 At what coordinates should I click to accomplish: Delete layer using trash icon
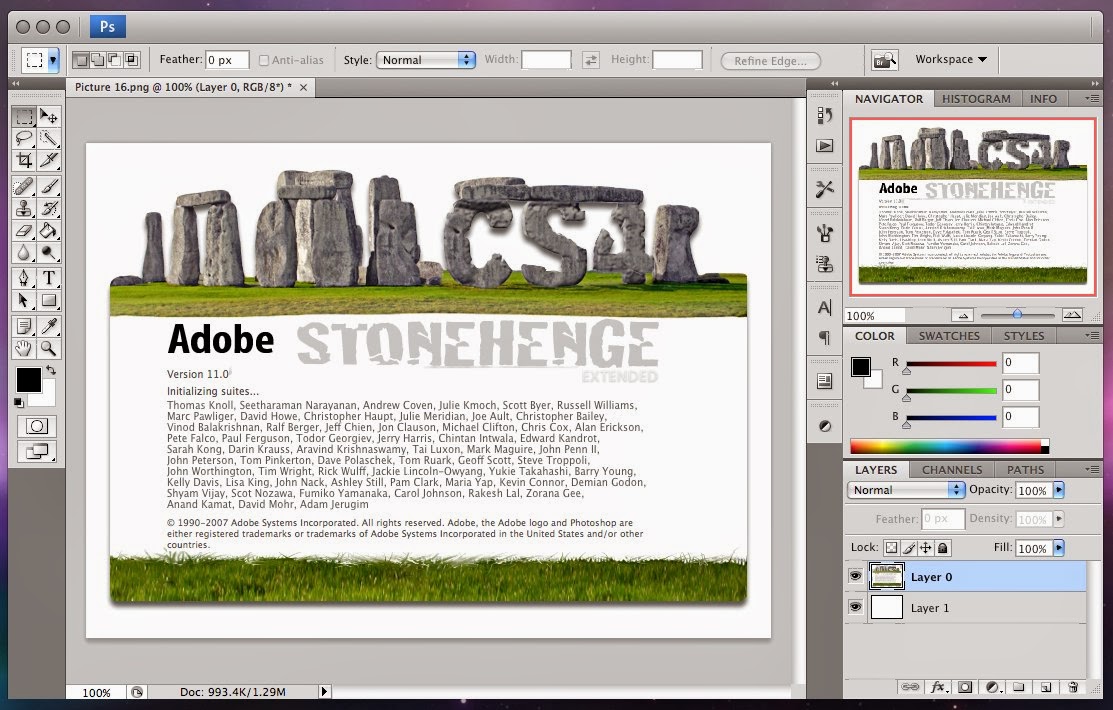[1073, 687]
